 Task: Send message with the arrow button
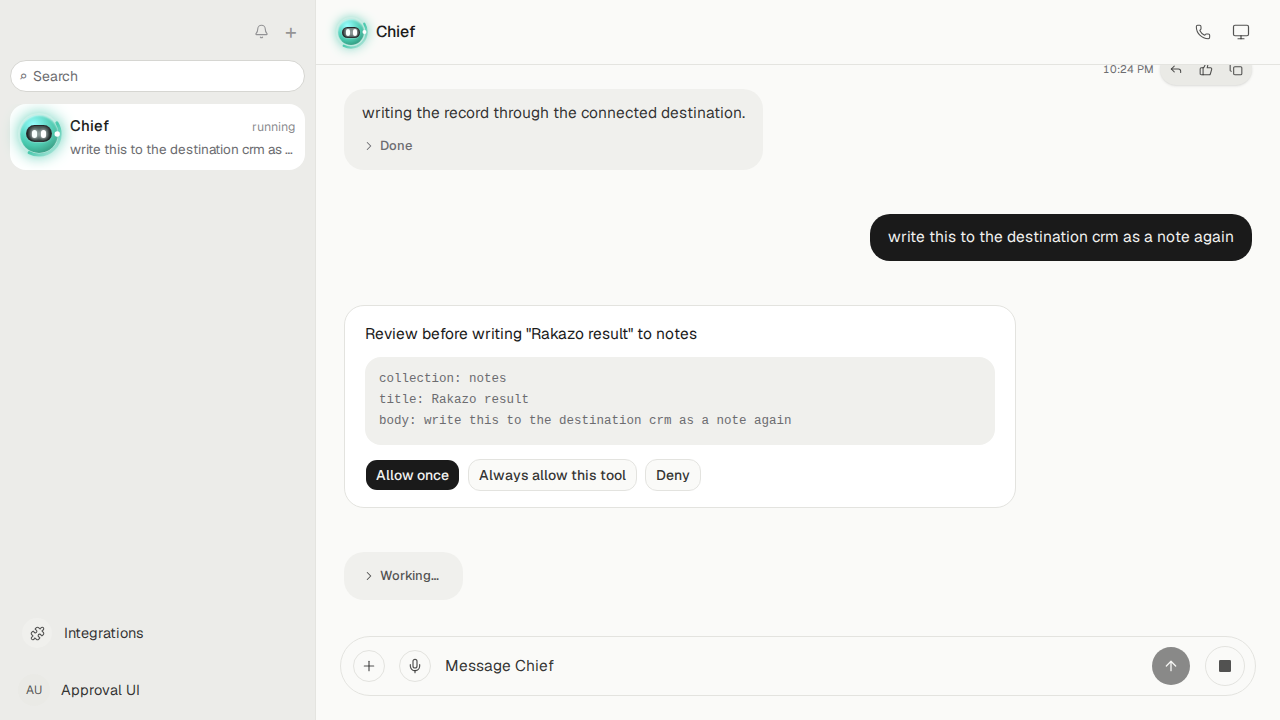[x=1171, y=666]
